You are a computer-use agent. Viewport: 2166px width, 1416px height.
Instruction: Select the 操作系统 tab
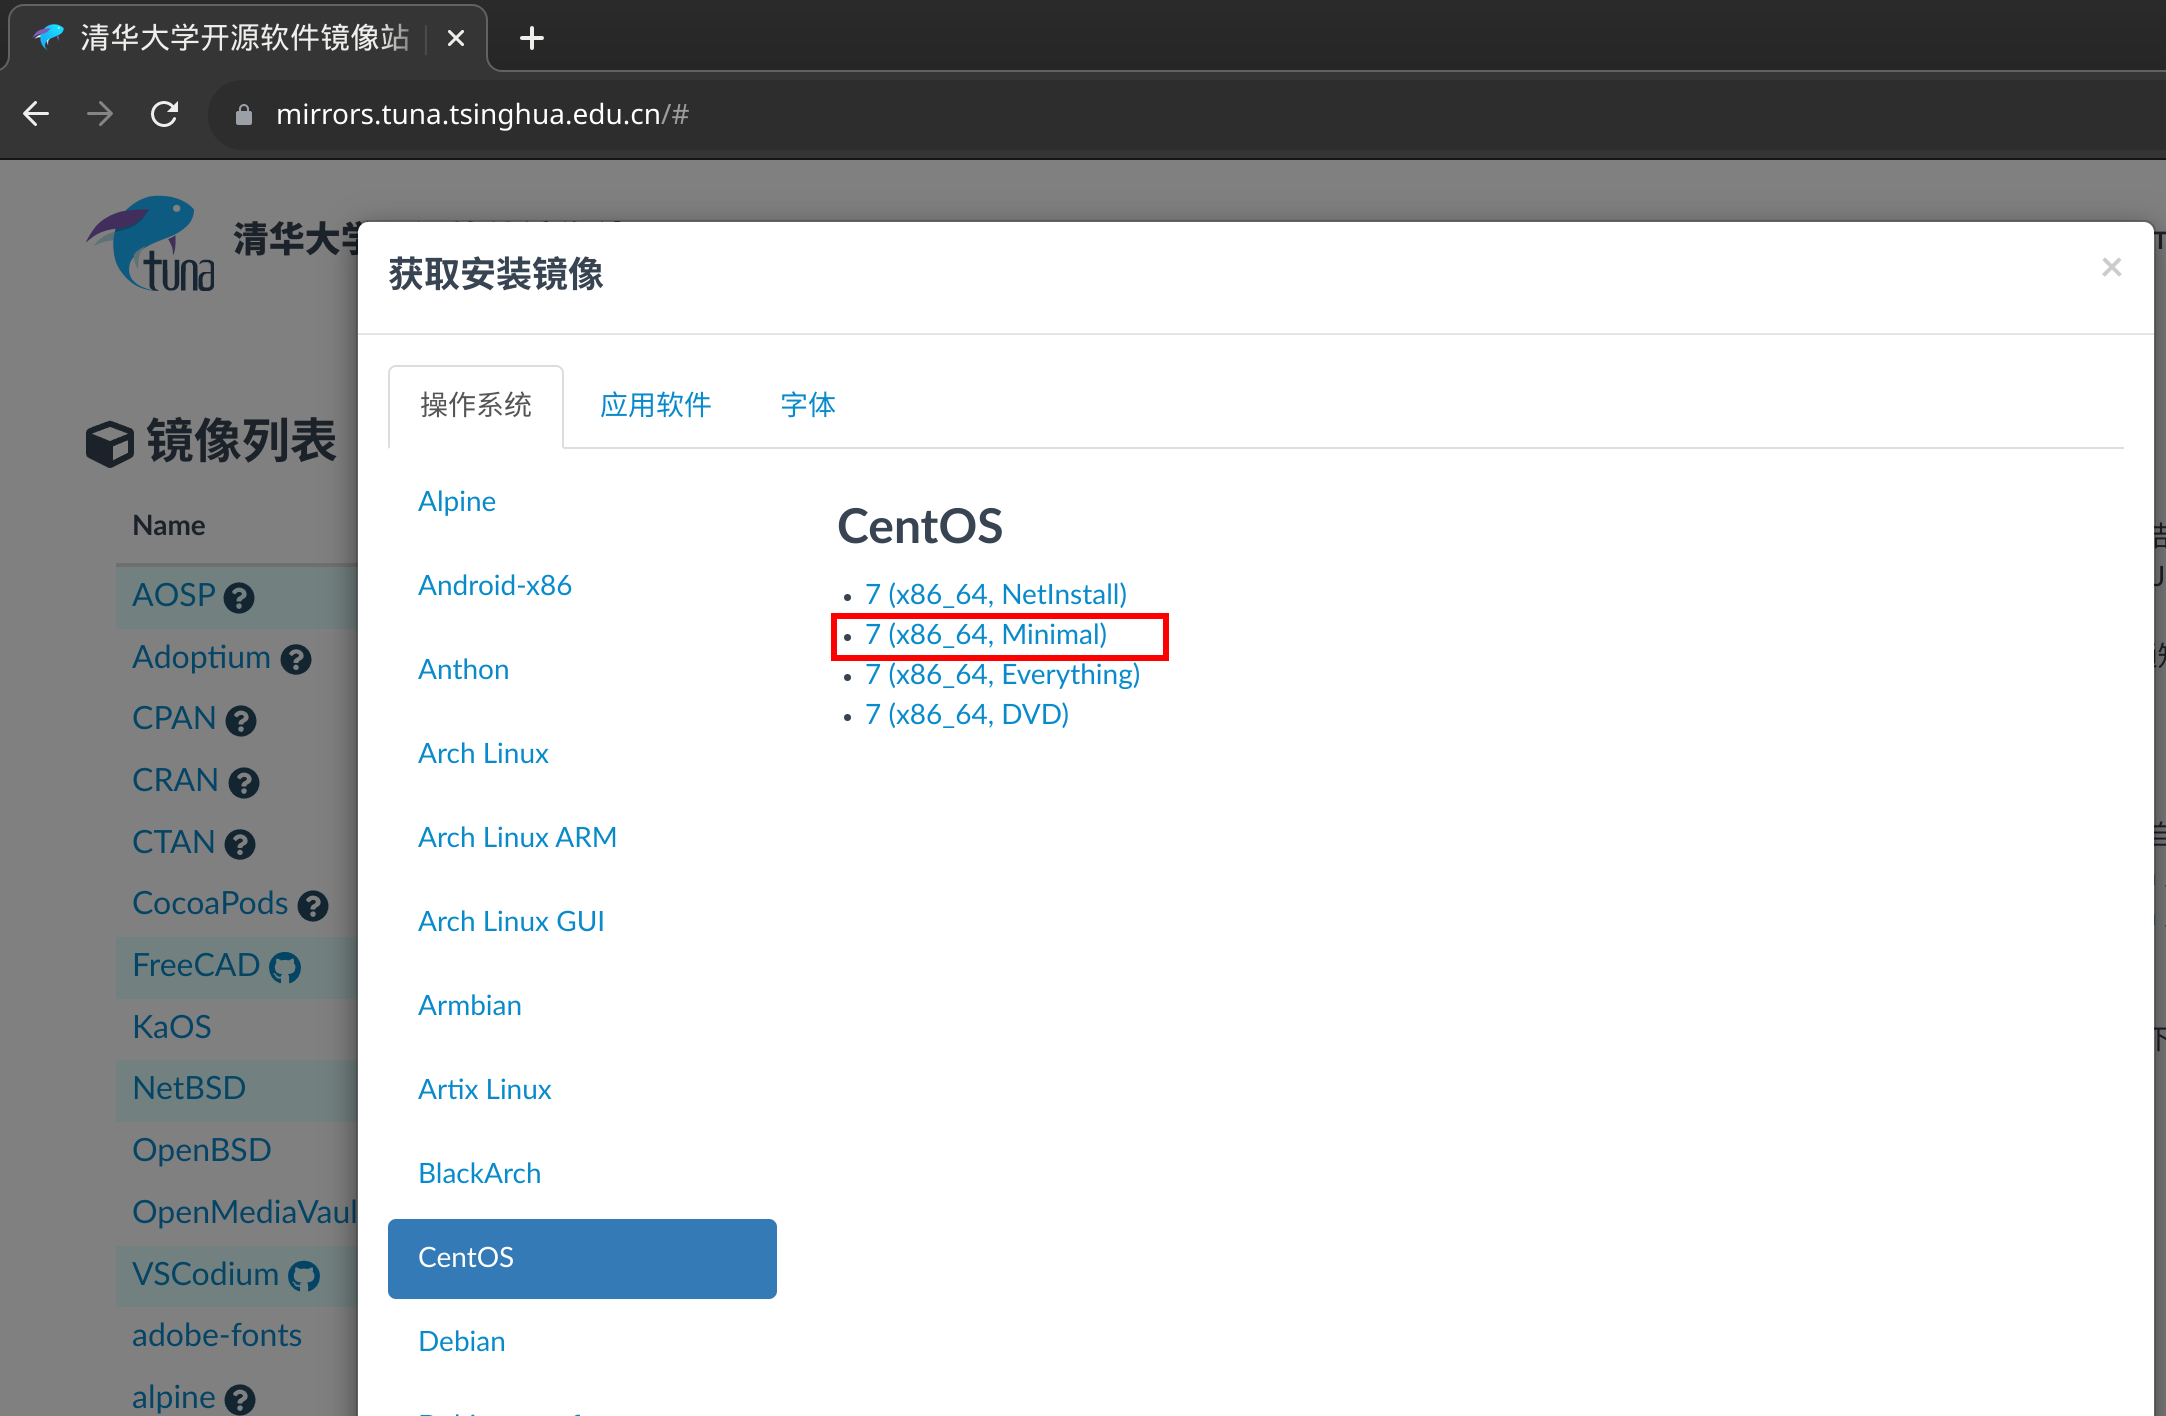coord(476,406)
